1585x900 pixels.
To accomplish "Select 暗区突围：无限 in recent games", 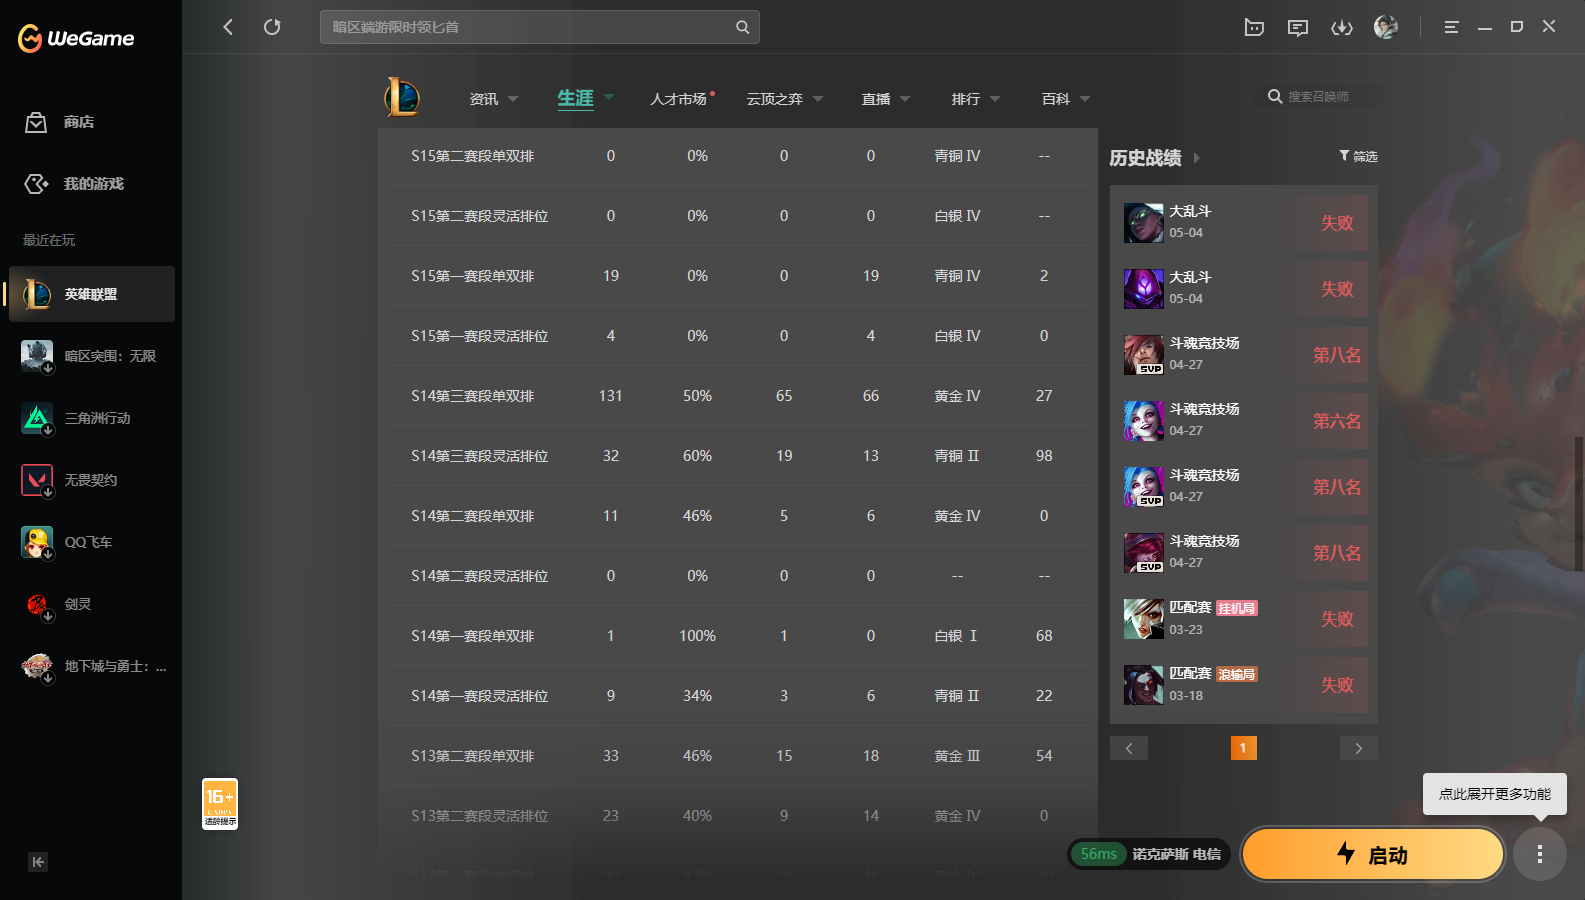I will coord(92,356).
